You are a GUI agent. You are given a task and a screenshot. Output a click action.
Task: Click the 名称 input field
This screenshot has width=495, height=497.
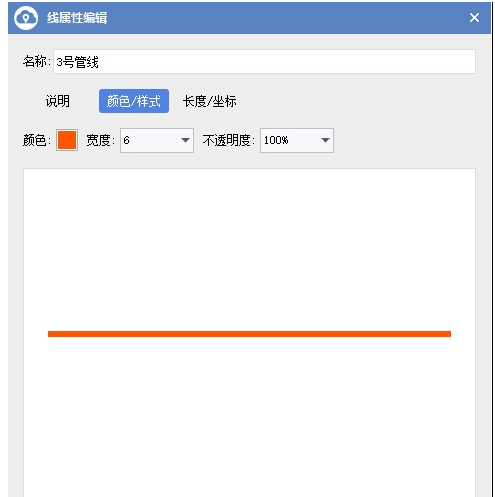[x=264, y=62]
